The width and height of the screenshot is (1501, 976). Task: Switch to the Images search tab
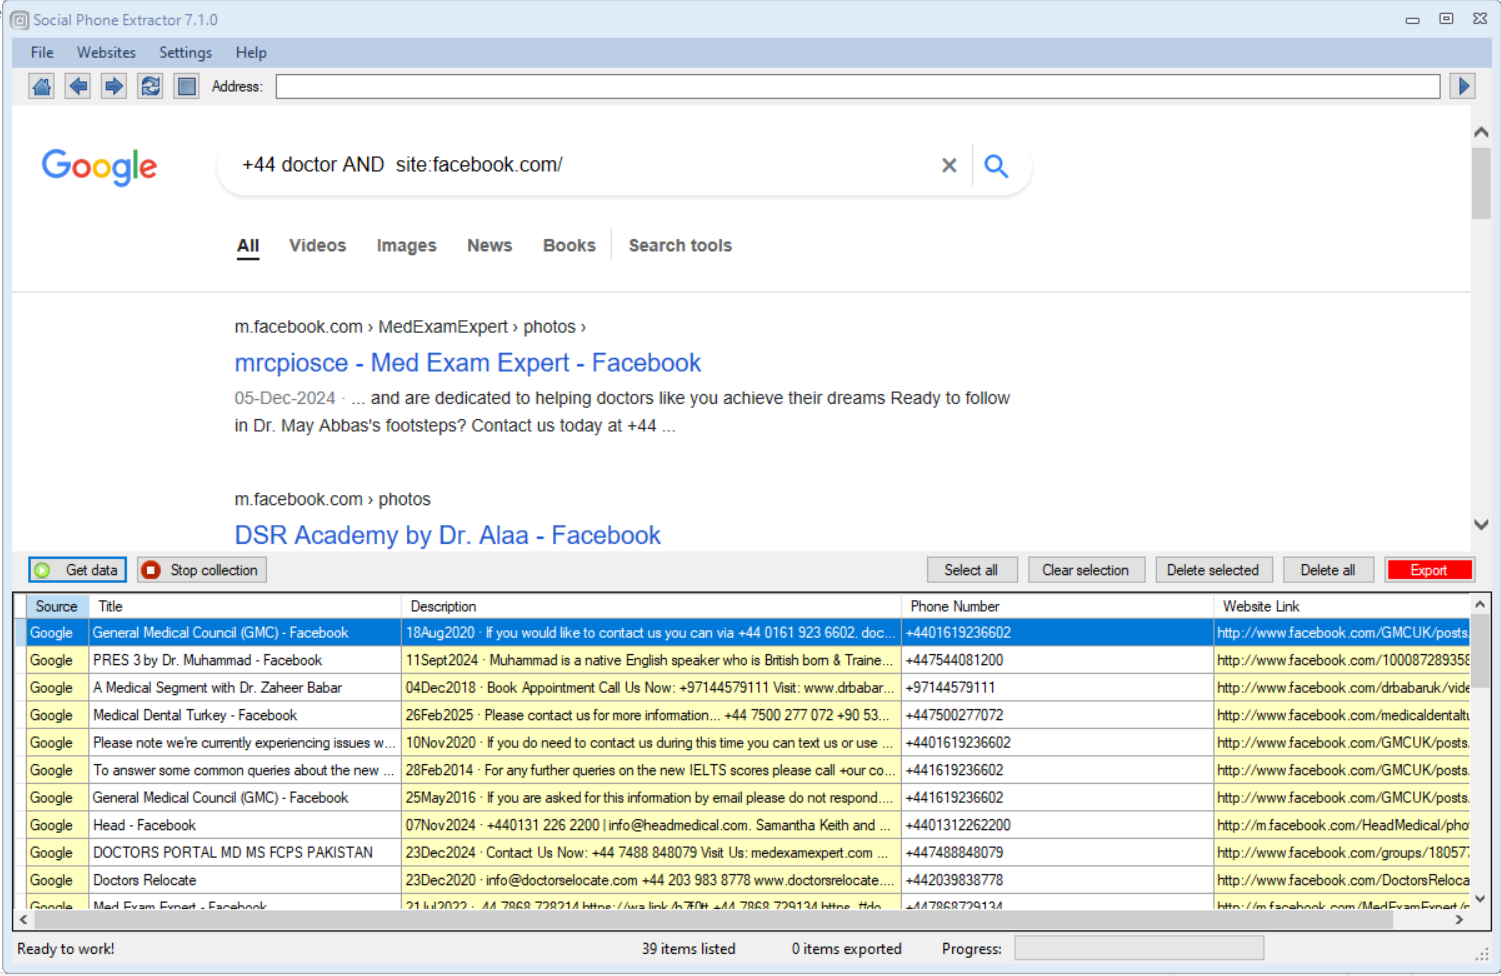406,246
